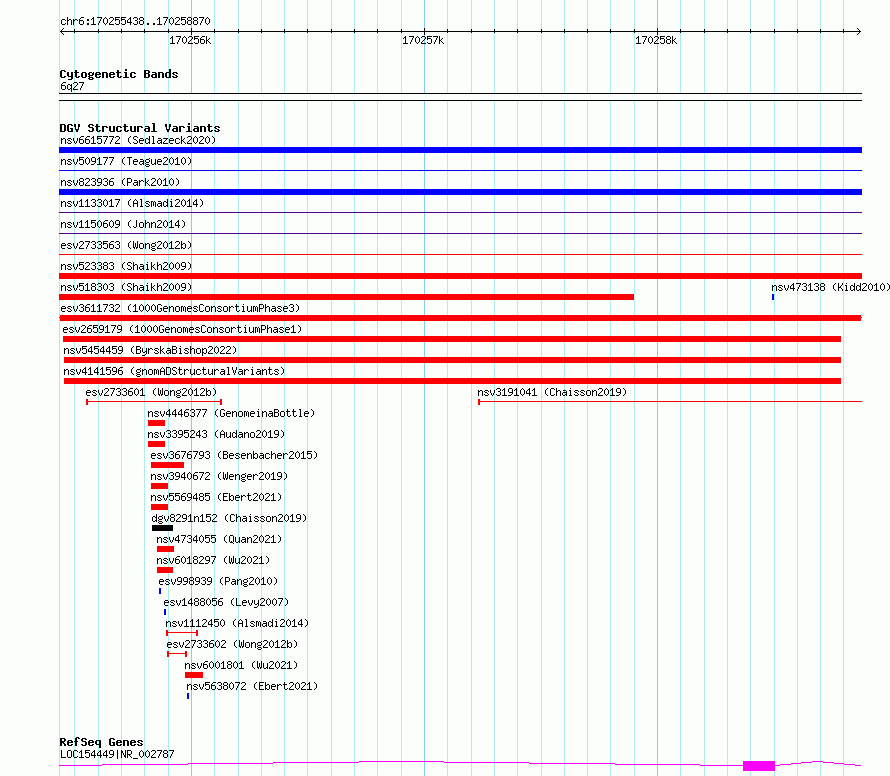
Task: Click the 170258k ruler tick label
Action: (x=656, y=40)
